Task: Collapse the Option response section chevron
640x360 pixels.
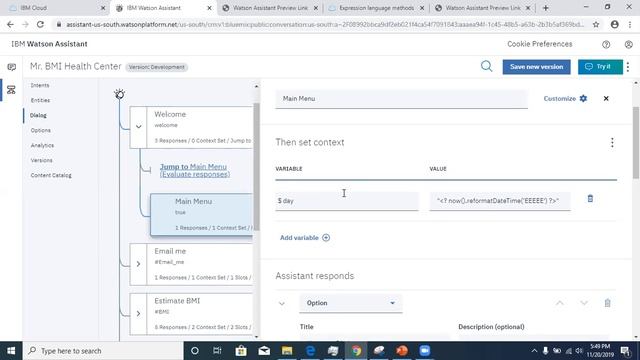Action: coord(282,303)
